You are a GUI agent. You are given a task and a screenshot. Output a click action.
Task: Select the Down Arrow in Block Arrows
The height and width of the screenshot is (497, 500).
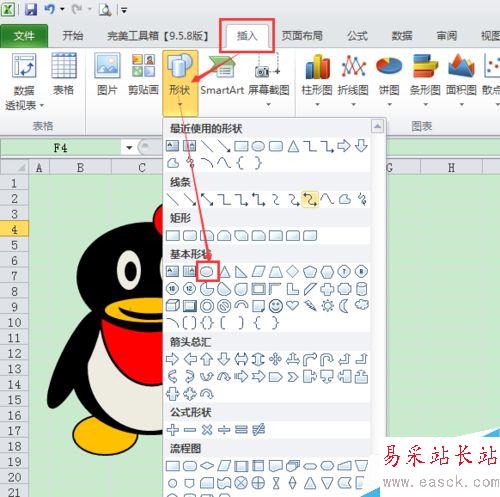(224, 359)
